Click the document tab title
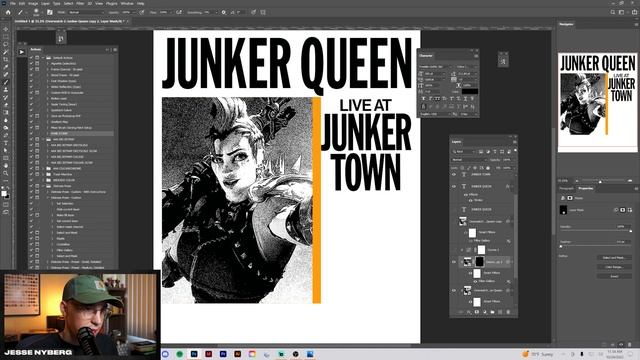 click(69, 21)
